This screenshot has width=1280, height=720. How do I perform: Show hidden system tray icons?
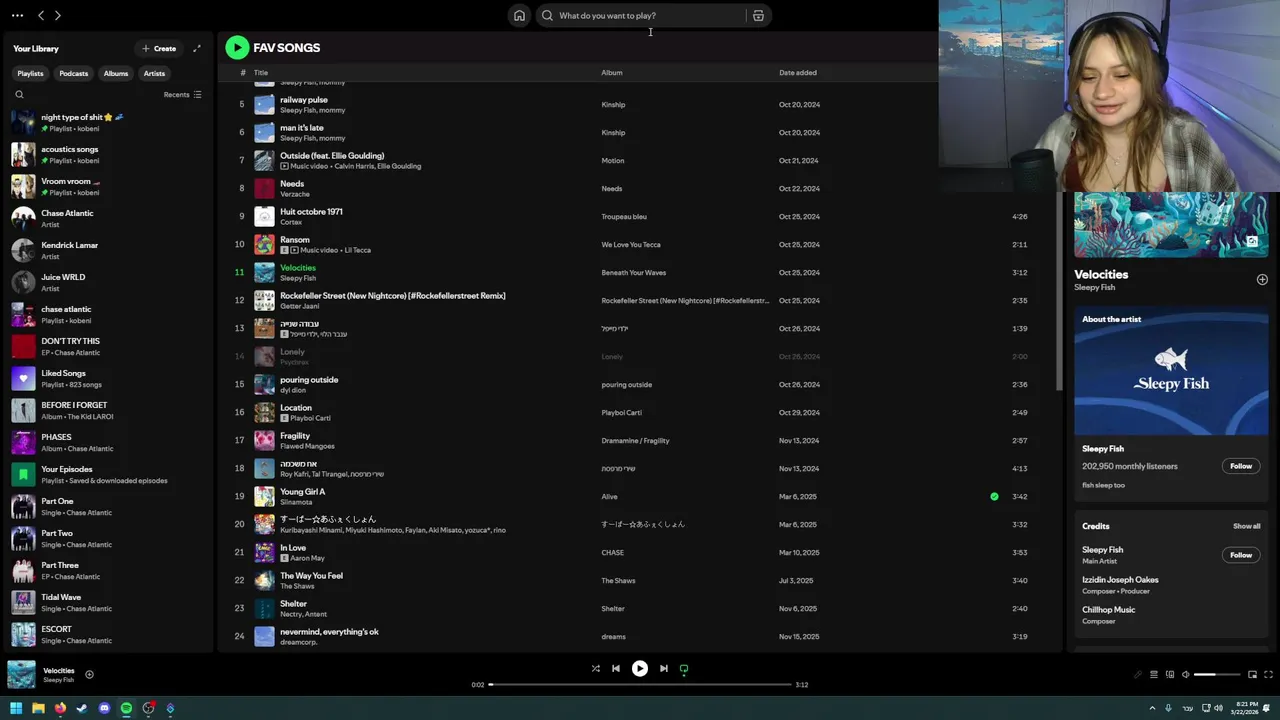tap(1151, 708)
